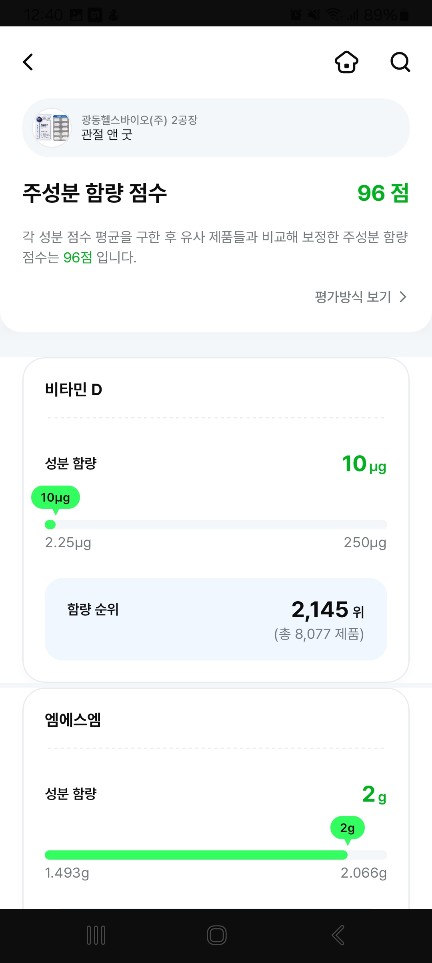Tap the search magnifier icon
The width and height of the screenshot is (432, 963).
point(400,62)
